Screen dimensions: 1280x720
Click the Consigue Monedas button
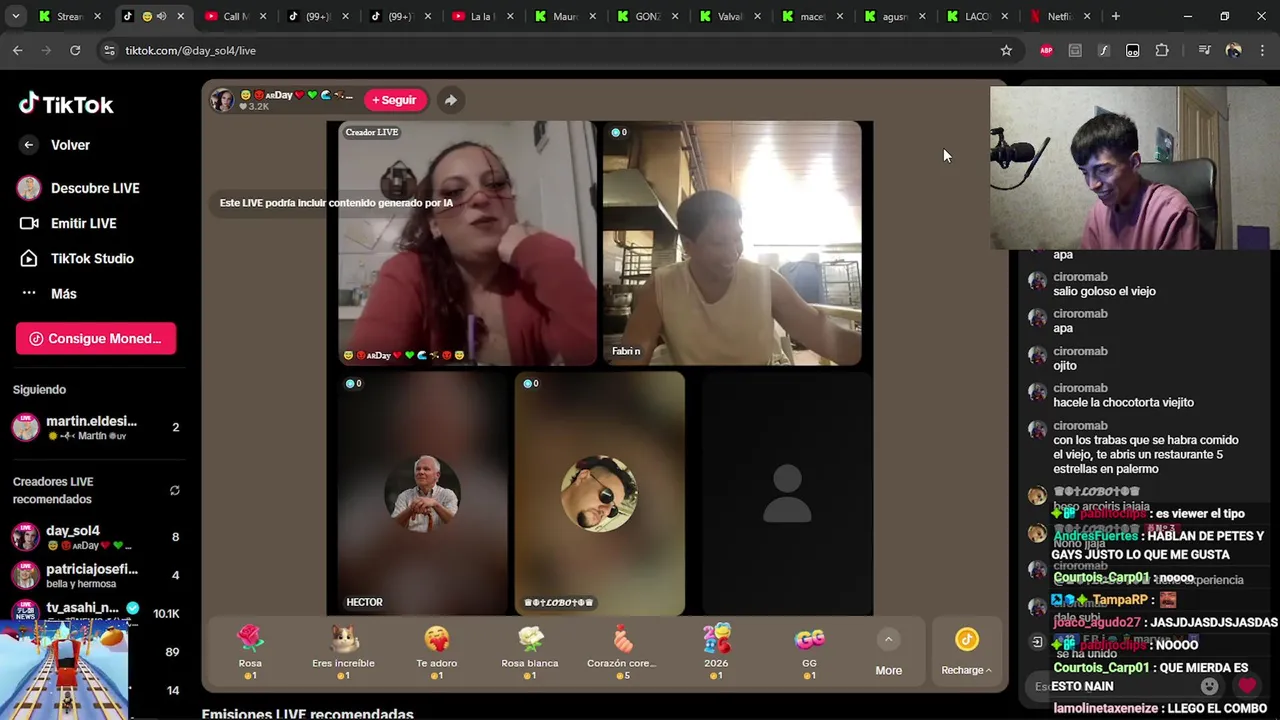96,339
